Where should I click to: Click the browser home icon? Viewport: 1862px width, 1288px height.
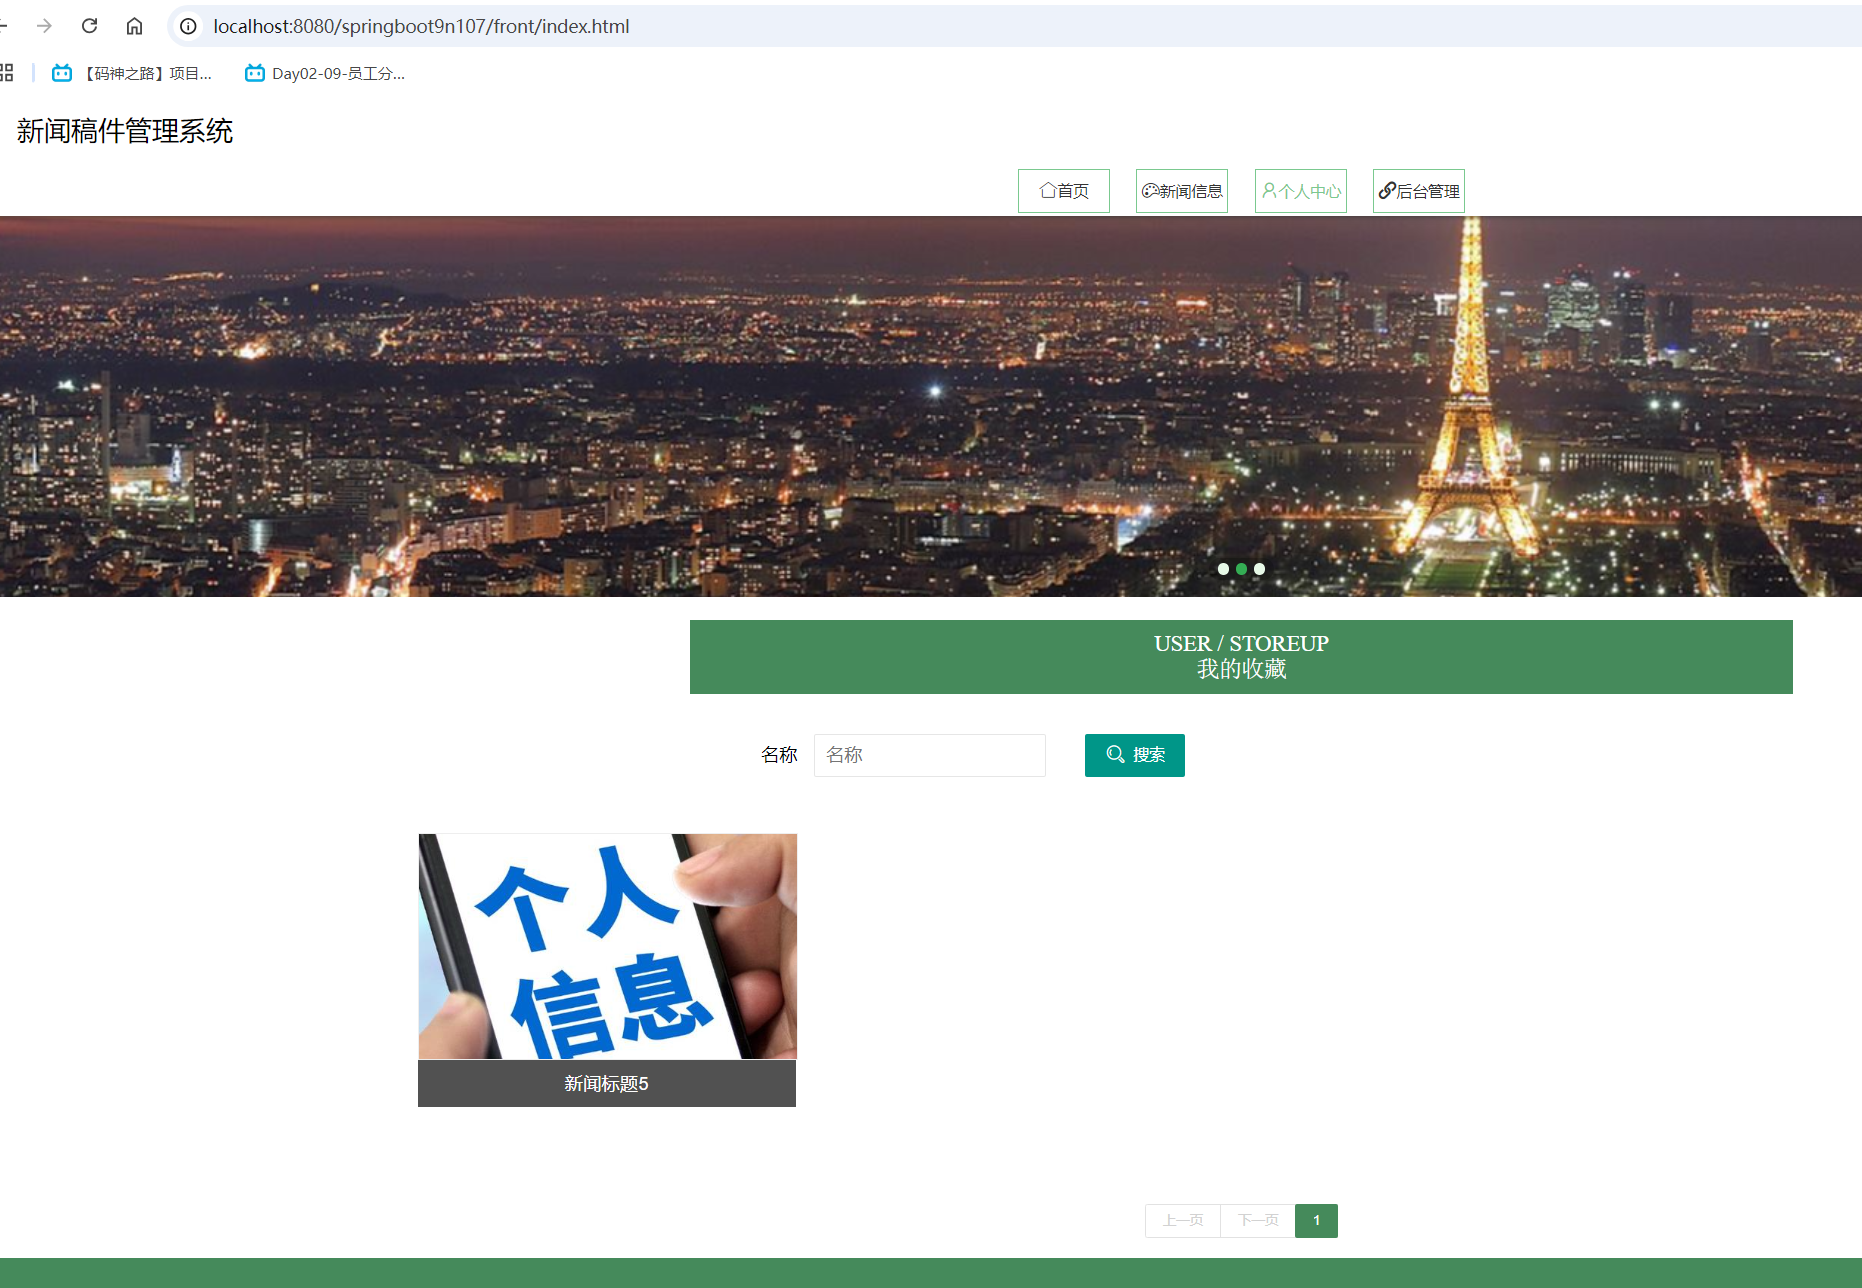click(x=134, y=26)
